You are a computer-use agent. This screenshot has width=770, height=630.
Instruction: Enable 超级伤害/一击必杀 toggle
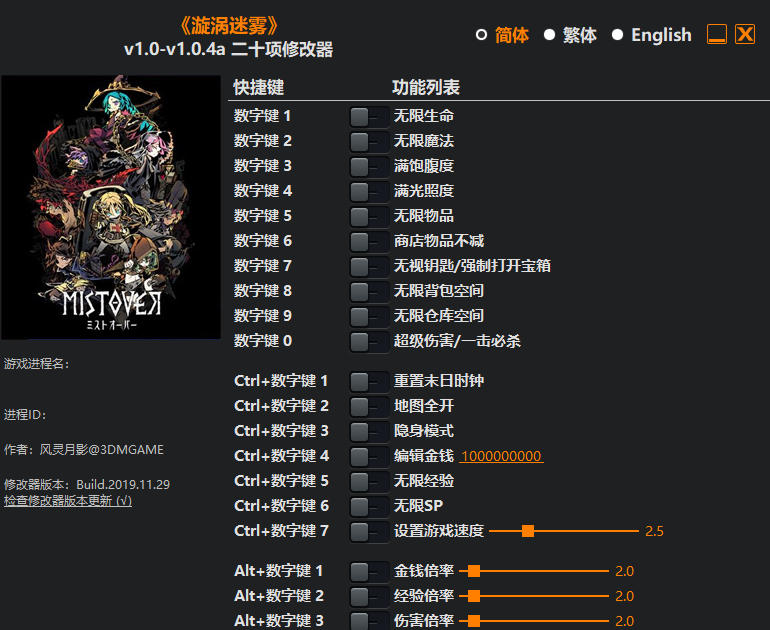(x=369, y=342)
